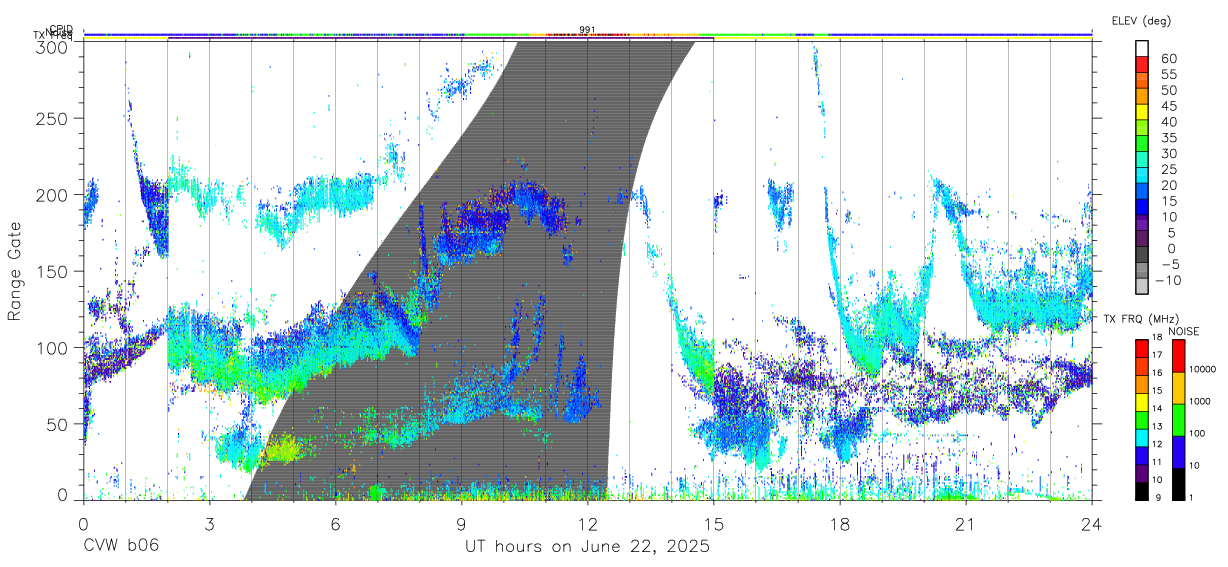Select the Range Gate axis label

[15, 271]
